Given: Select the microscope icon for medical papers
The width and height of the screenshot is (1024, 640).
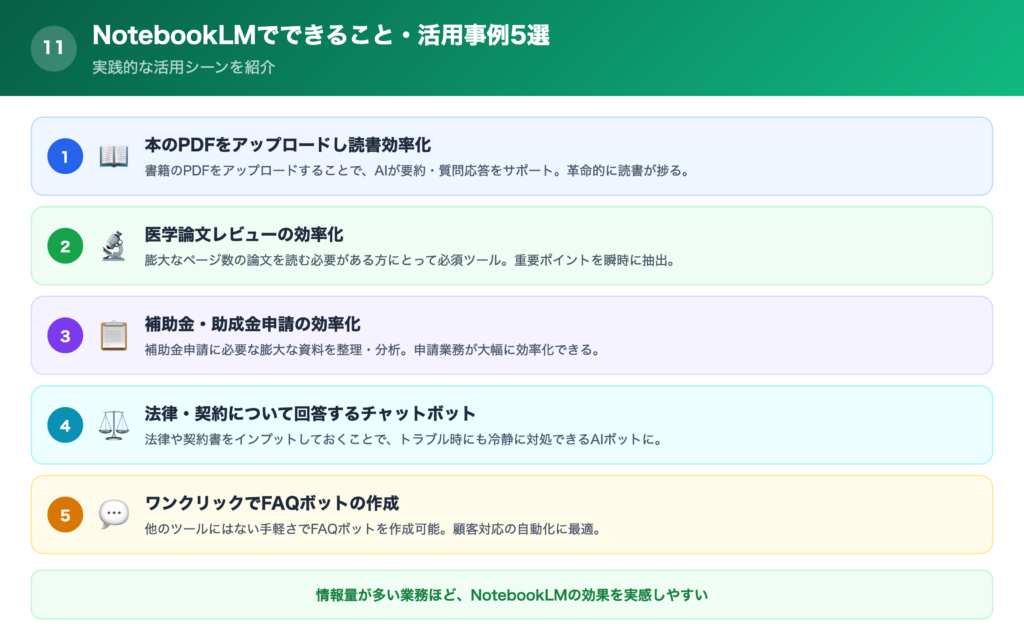Looking at the screenshot, I should tap(113, 245).
